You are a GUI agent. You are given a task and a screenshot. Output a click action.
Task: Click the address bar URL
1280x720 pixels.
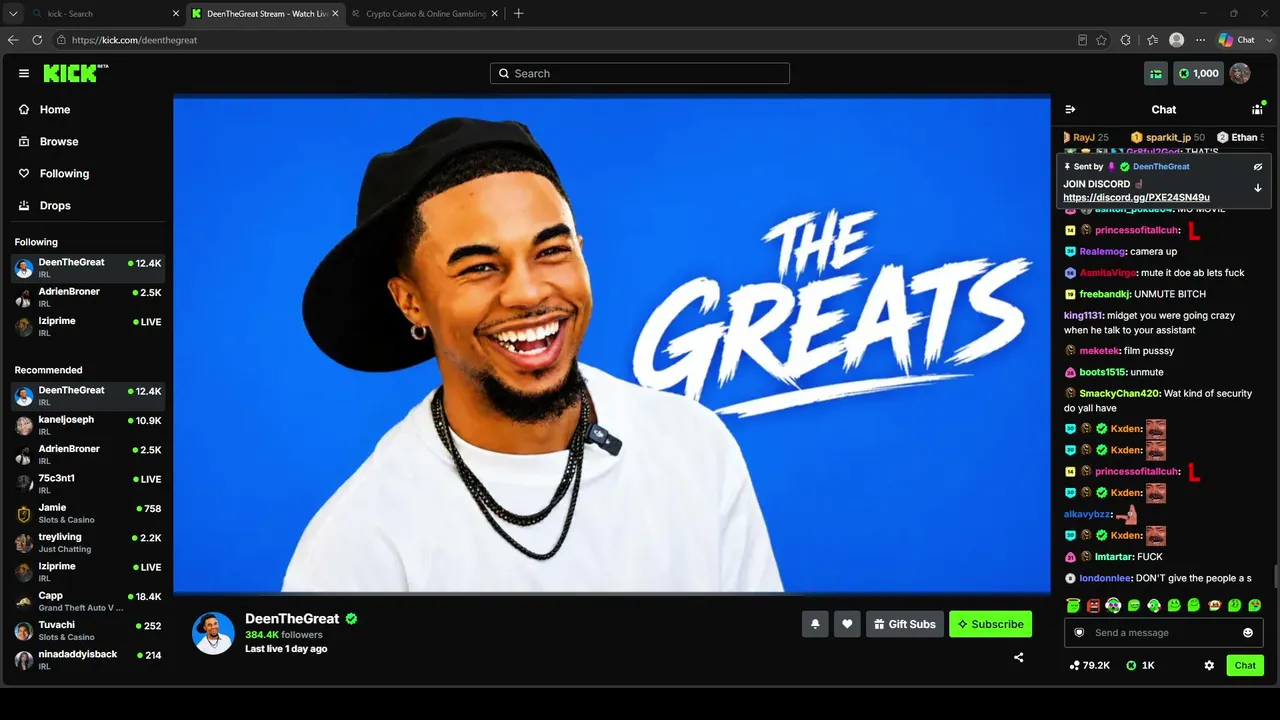134,40
